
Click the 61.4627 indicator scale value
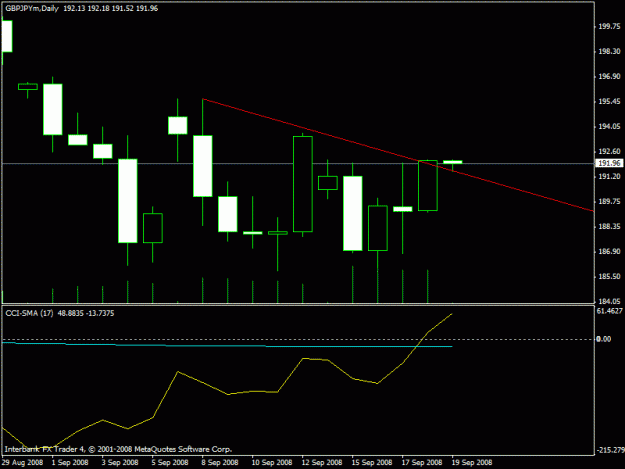click(609, 311)
